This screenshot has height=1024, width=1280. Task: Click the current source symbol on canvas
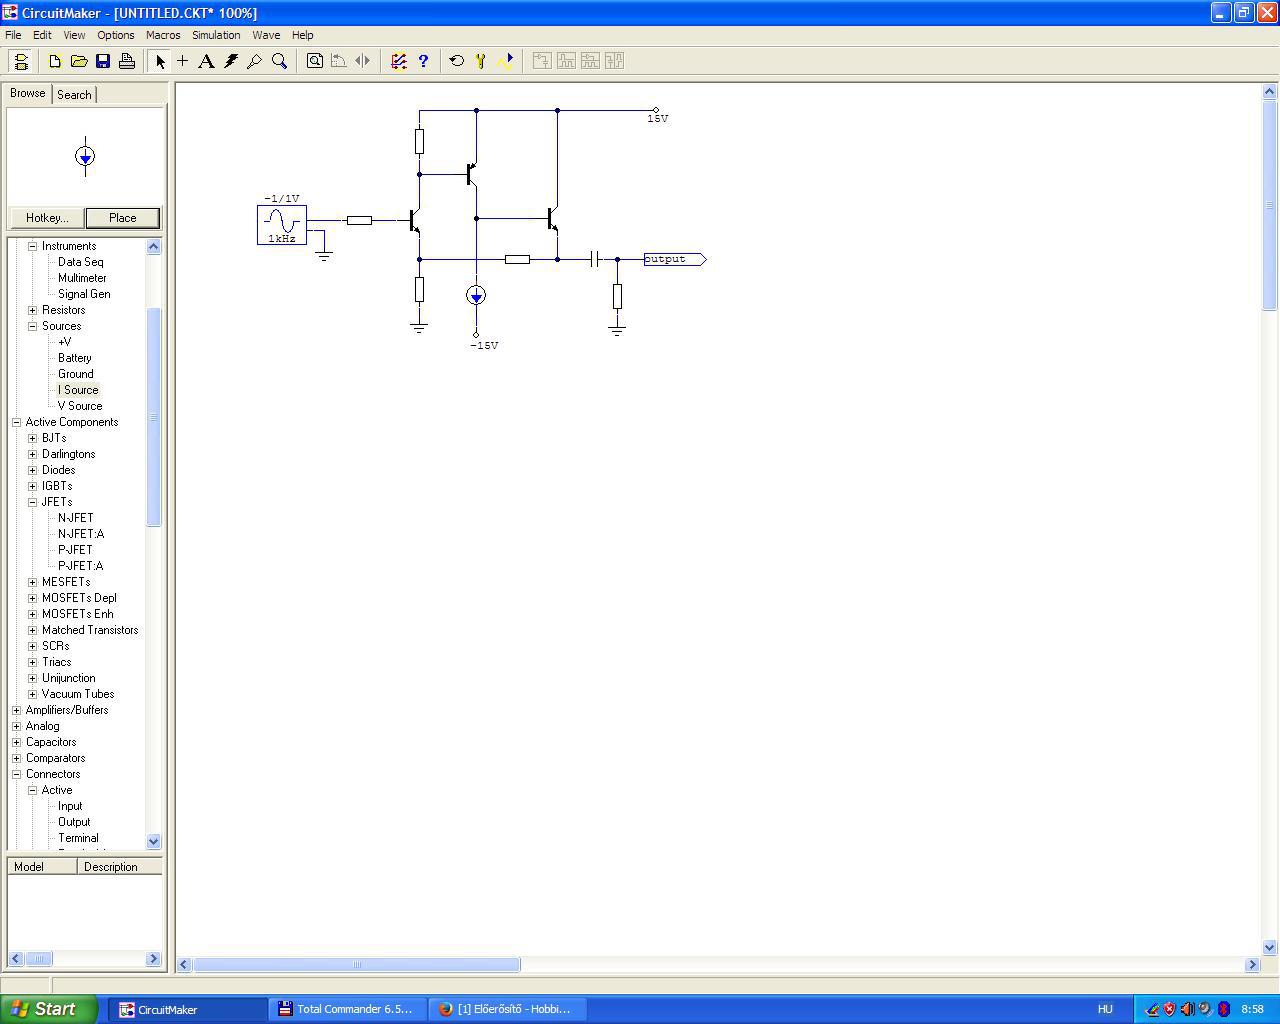(x=476, y=295)
